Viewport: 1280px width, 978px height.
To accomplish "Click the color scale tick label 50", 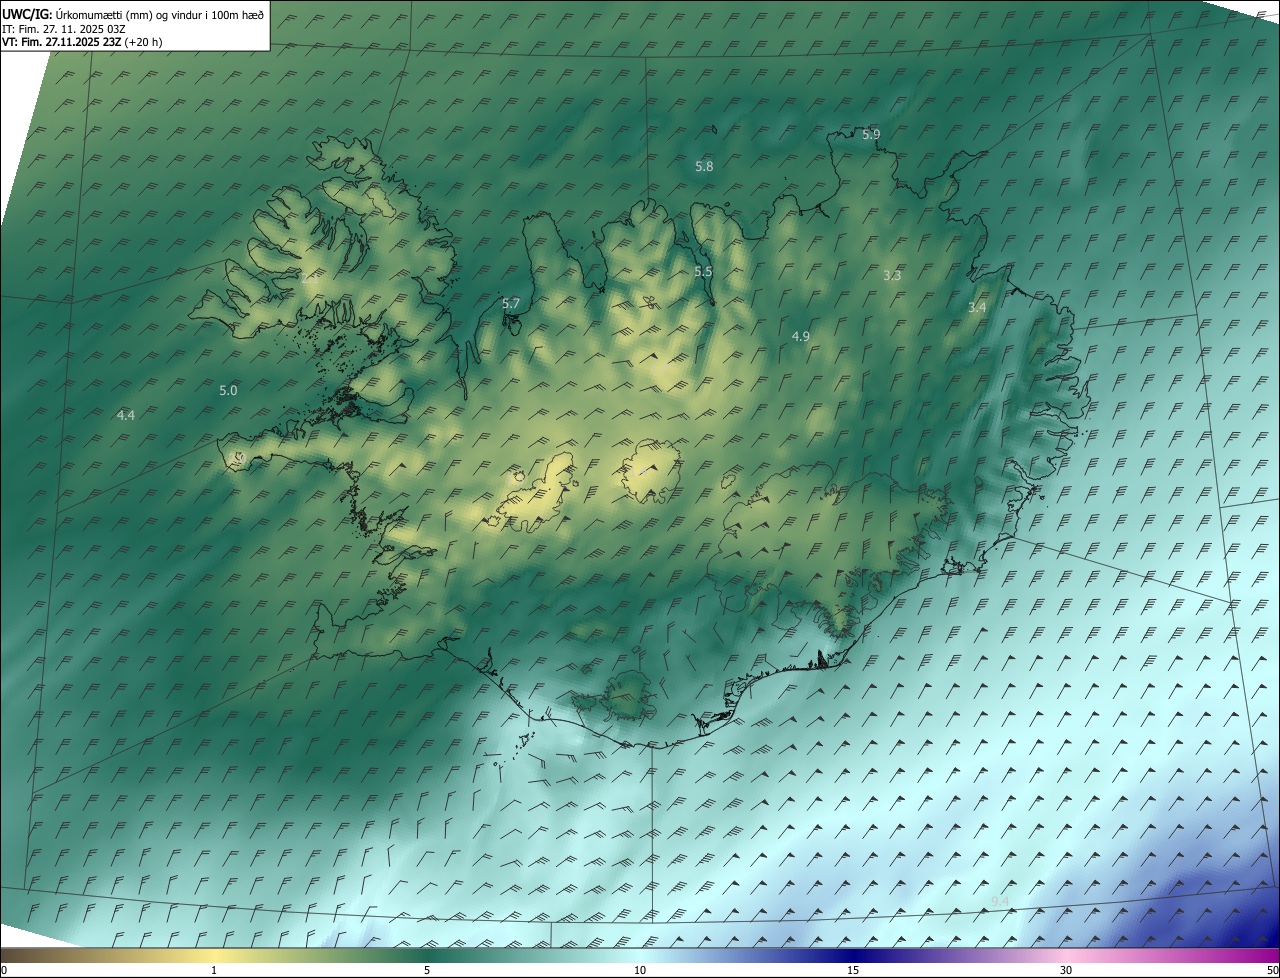I will tap(1272, 970).
